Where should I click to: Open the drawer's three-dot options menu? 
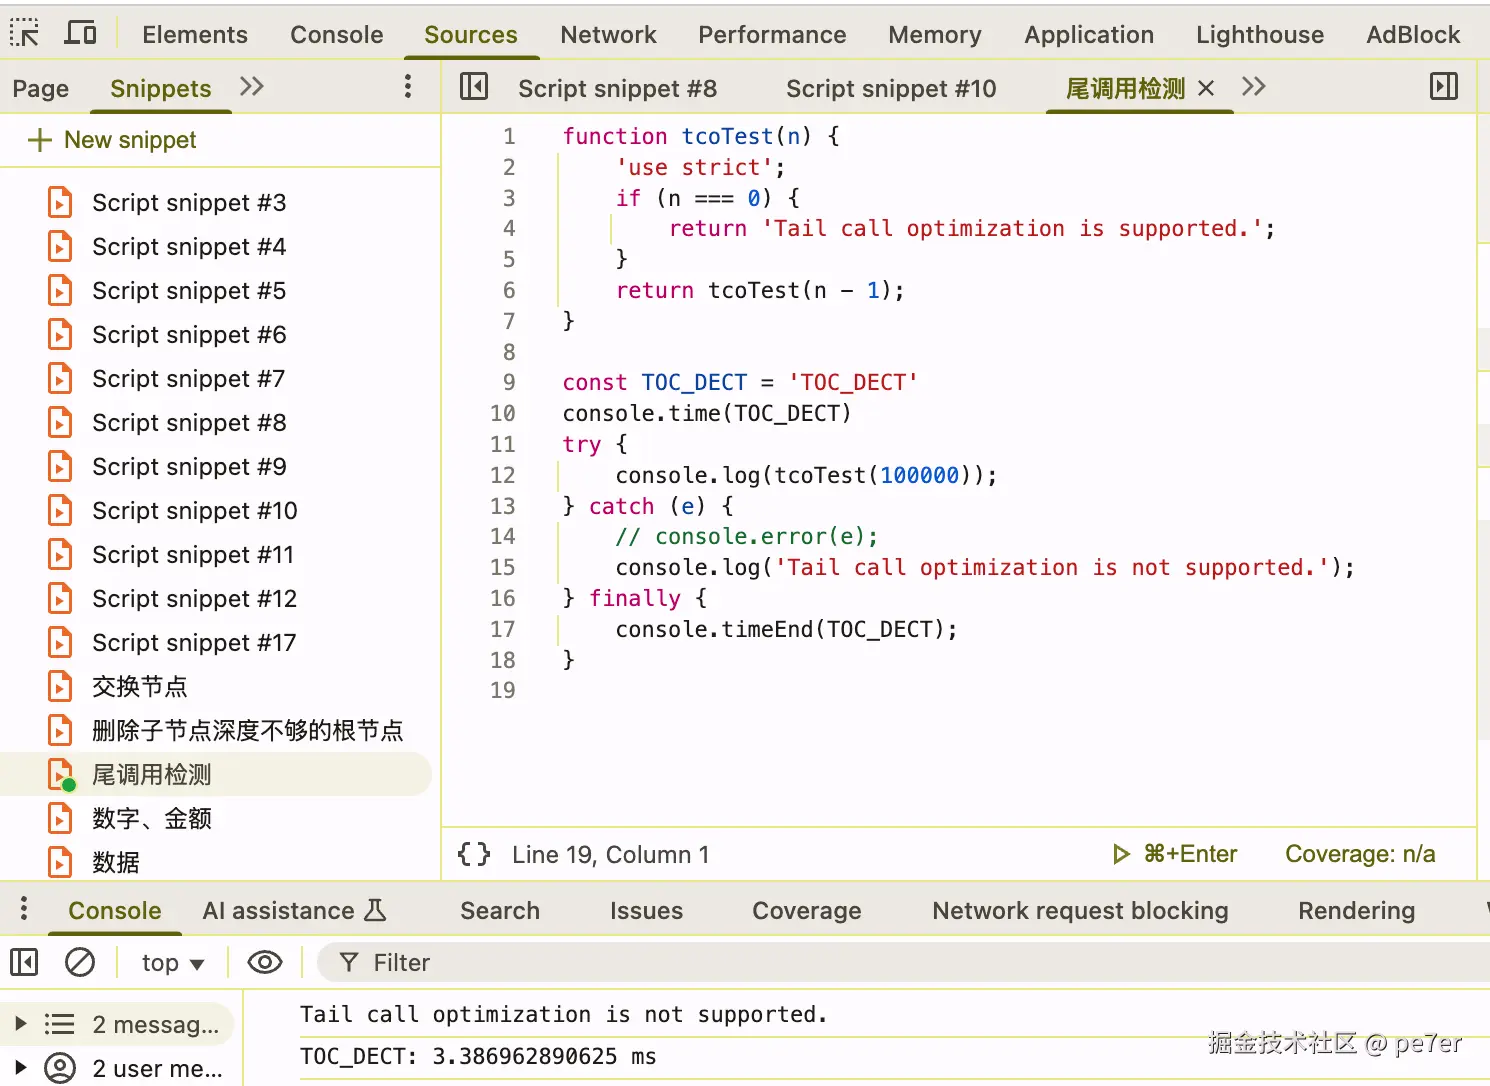coord(24,909)
